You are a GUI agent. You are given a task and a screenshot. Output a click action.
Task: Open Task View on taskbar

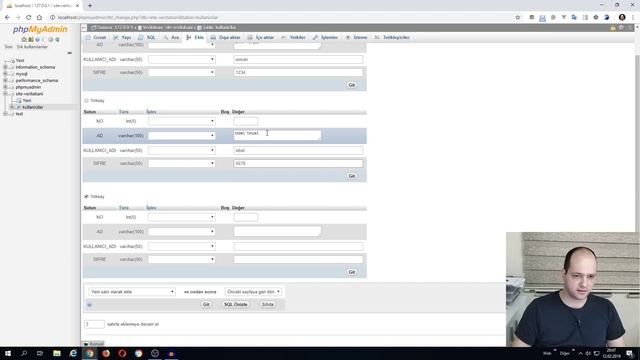coord(40,353)
